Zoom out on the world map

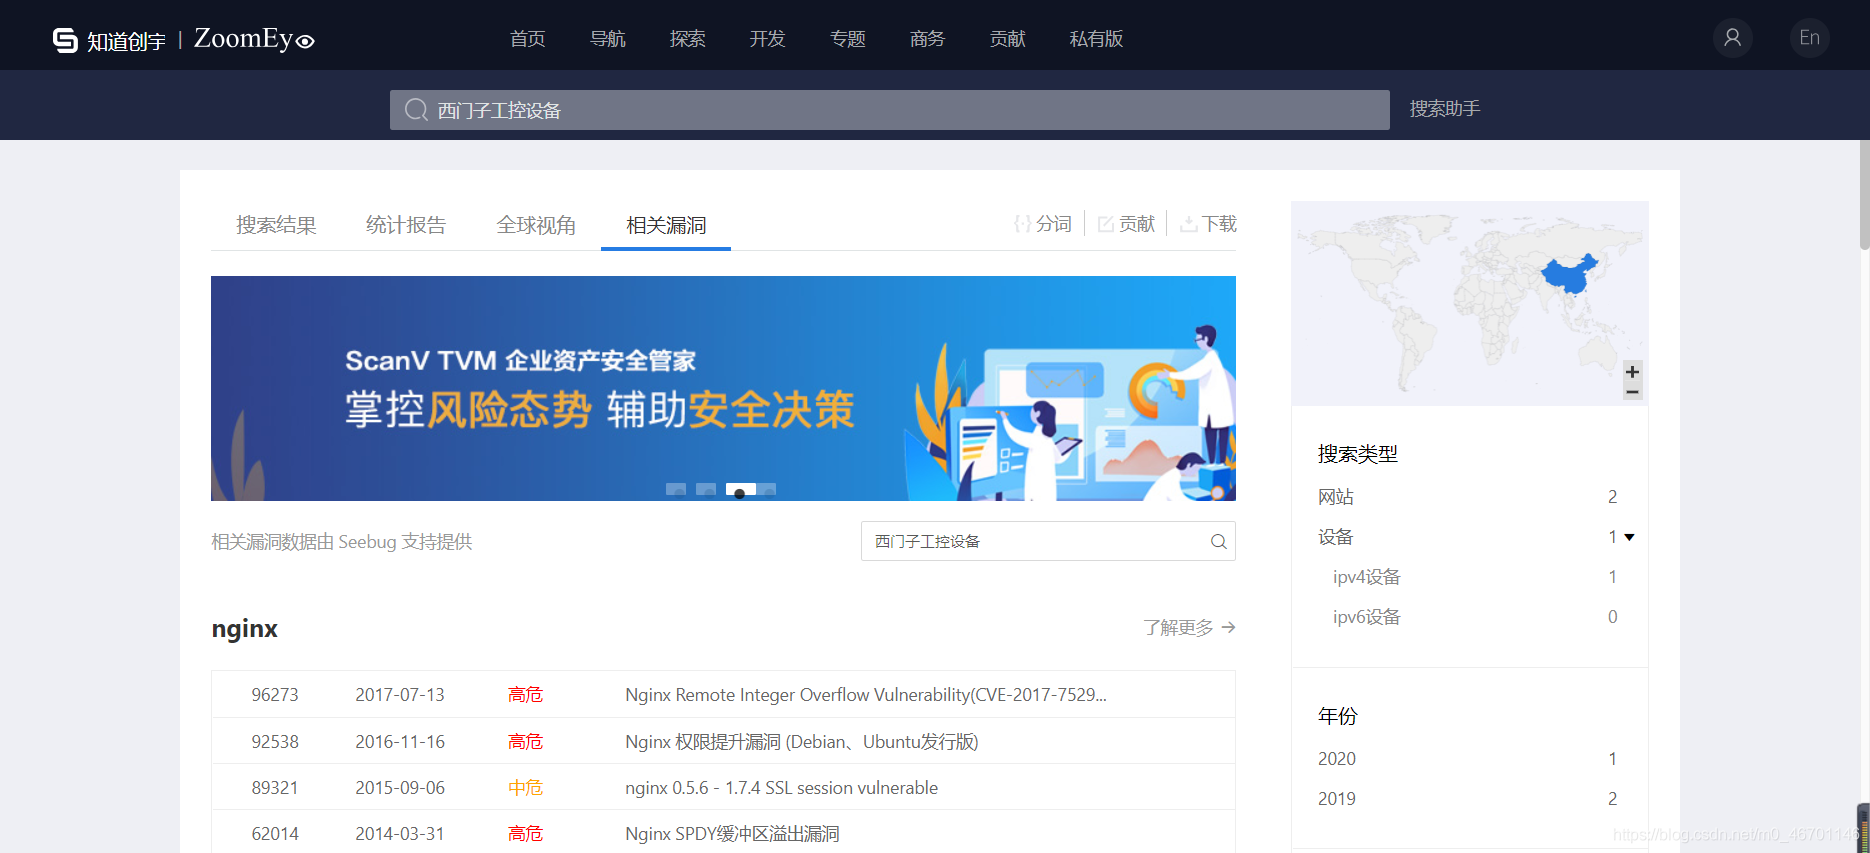(x=1632, y=391)
